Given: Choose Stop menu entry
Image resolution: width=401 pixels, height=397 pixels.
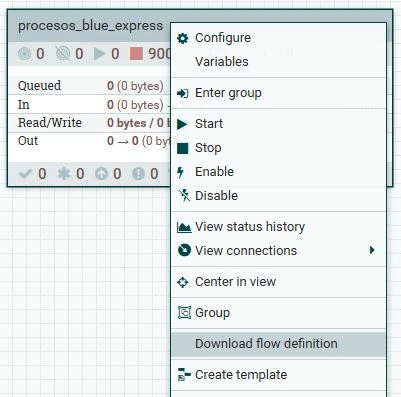Looking at the screenshot, I should click(x=279, y=148).
